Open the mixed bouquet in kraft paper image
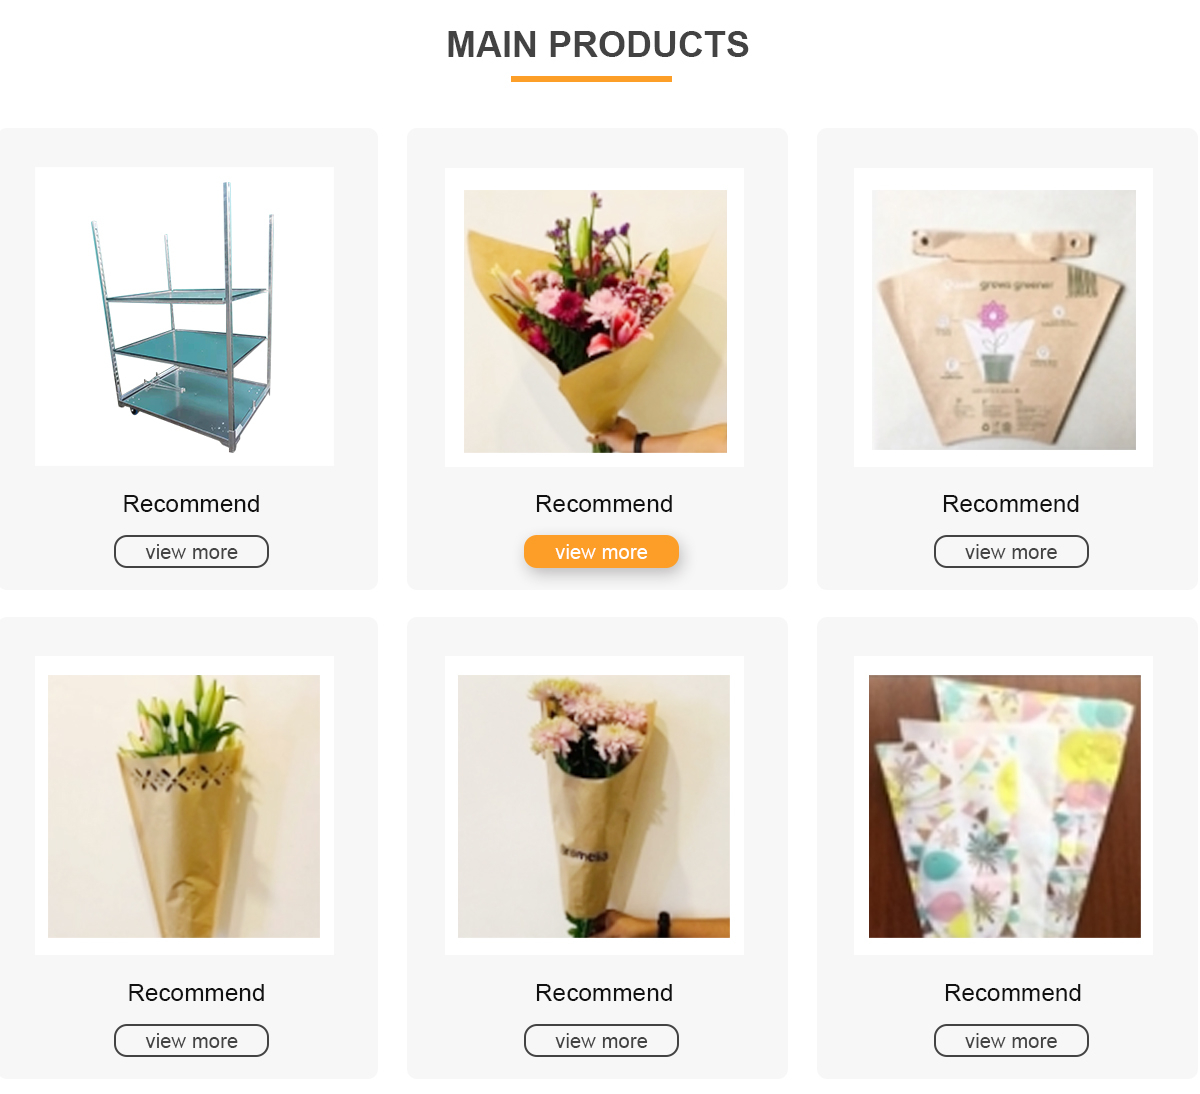 pyautogui.click(x=595, y=321)
